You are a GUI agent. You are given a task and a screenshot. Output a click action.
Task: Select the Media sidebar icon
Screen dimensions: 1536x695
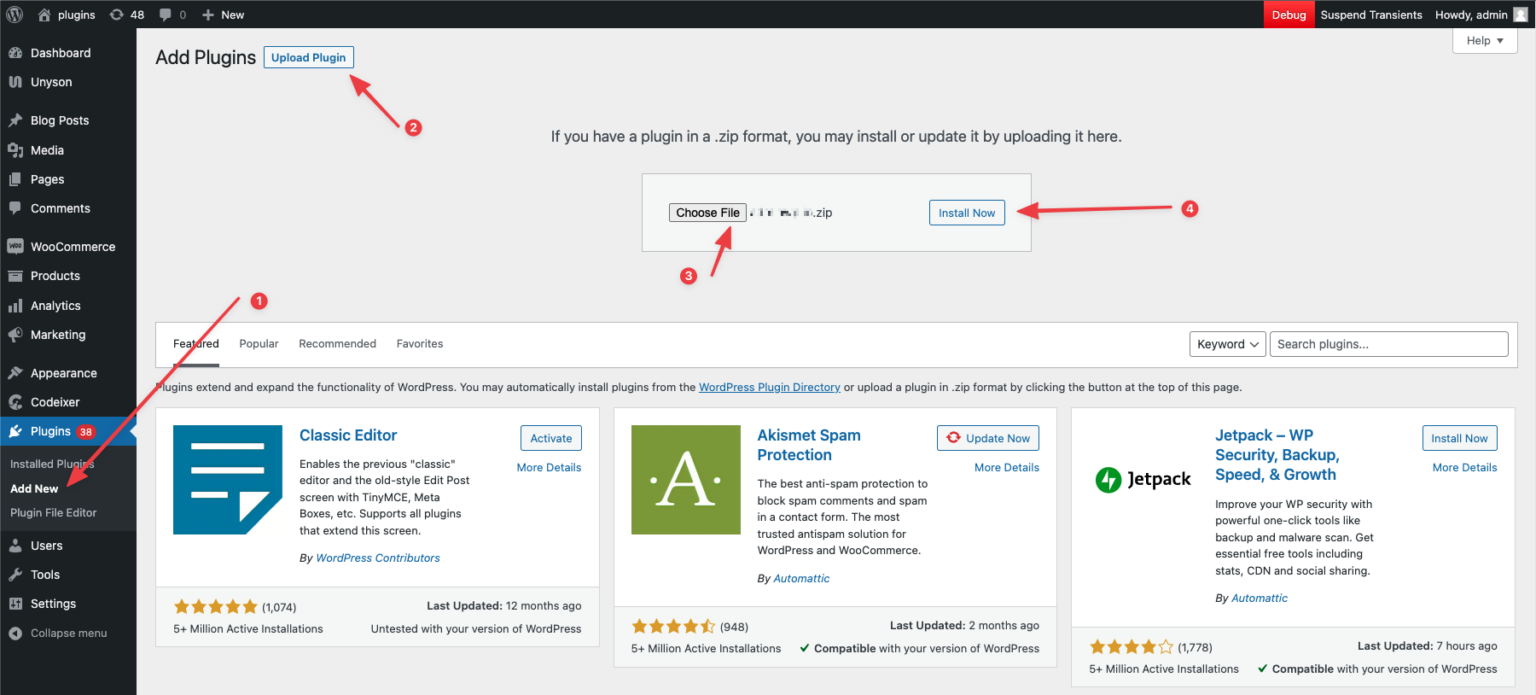coord(20,149)
